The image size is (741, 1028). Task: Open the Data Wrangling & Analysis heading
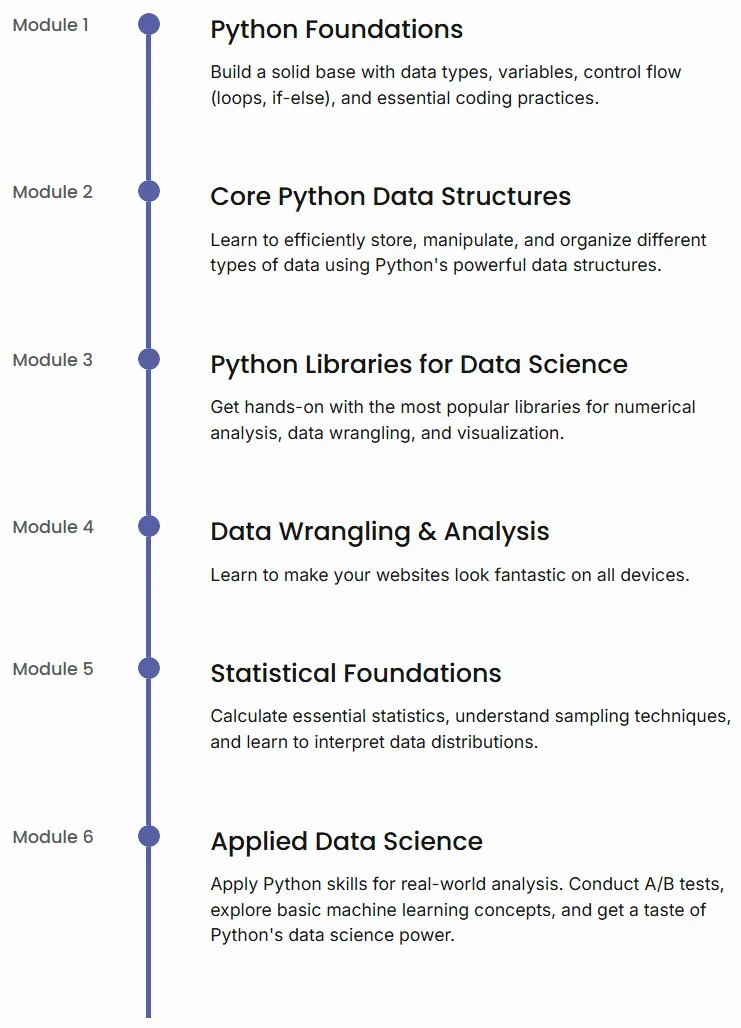380,532
